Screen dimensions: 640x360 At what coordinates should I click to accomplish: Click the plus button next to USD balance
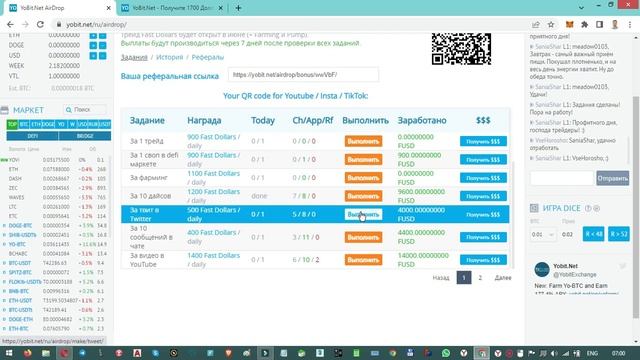click(x=93, y=55)
